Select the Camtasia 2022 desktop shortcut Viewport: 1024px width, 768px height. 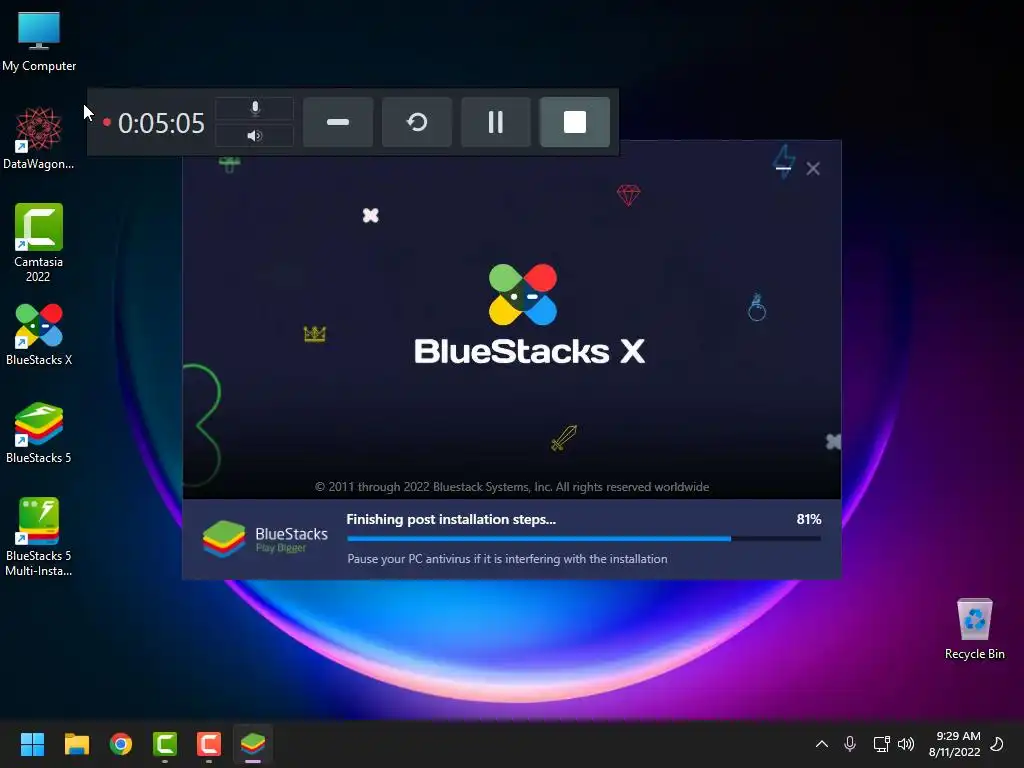click(39, 242)
